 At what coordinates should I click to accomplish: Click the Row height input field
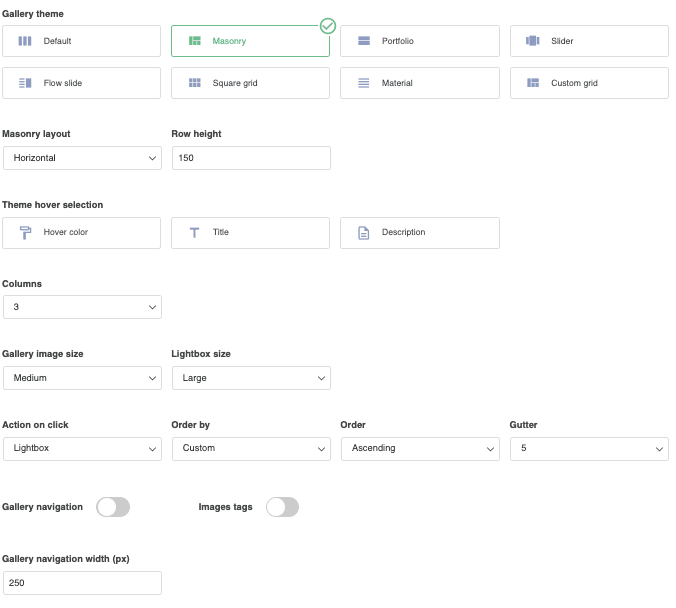(x=251, y=158)
